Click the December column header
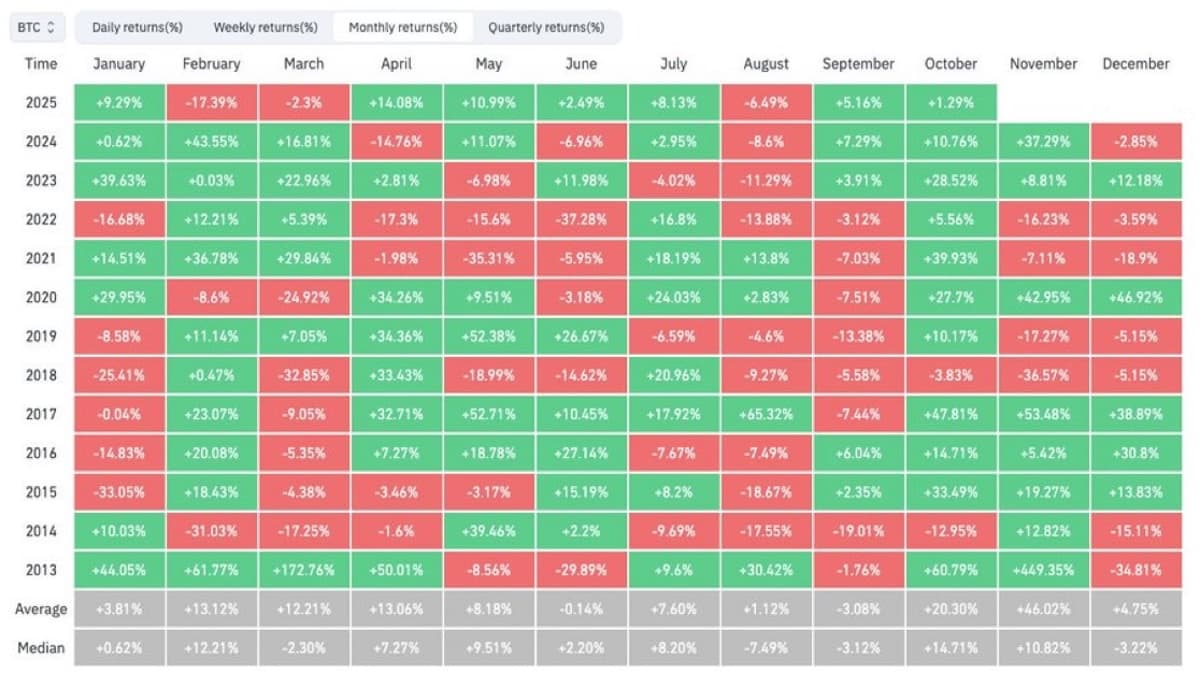The width and height of the screenshot is (1200, 674). (1136, 63)
